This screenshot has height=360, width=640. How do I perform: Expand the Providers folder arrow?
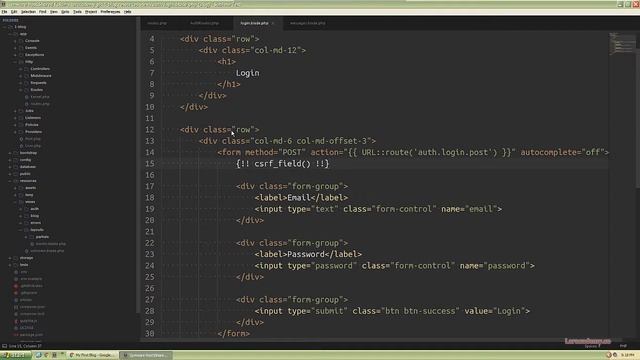[15, 132]
